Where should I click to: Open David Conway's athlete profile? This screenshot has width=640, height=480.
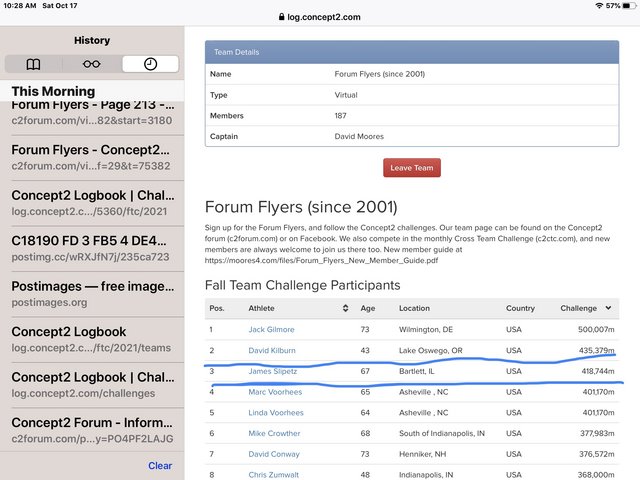[x=274, y=454]
